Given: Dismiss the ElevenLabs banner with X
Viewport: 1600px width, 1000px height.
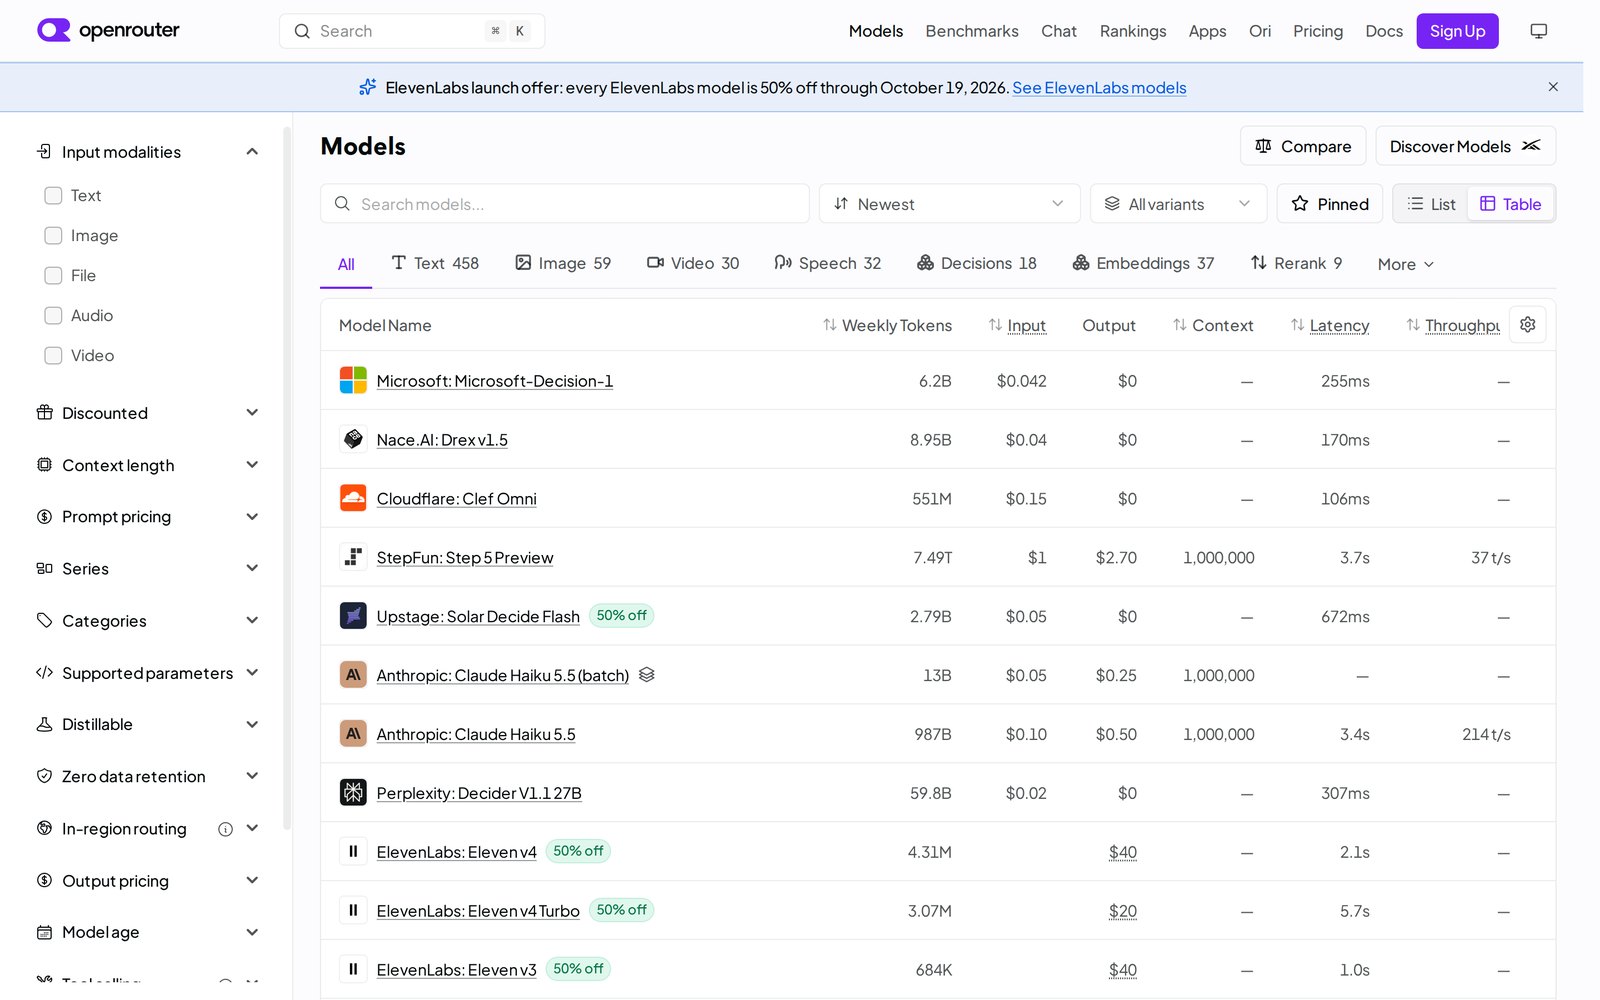Looking at the screenshot, I should 1553,87.
